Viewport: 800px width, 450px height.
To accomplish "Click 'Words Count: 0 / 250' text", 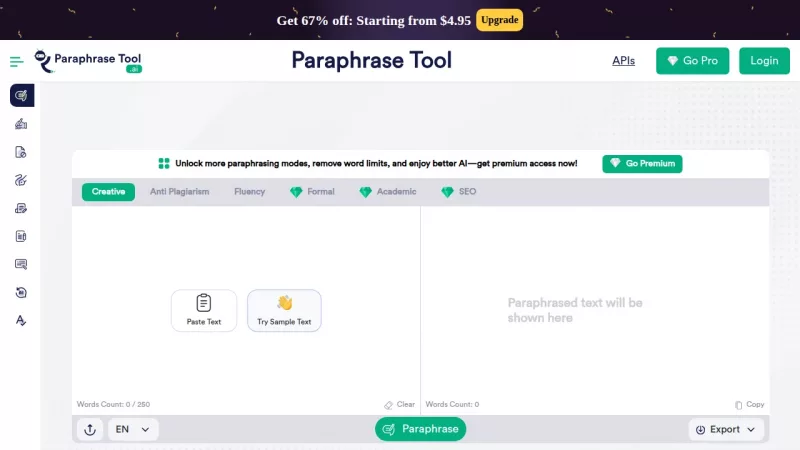I will click(113, 404).
